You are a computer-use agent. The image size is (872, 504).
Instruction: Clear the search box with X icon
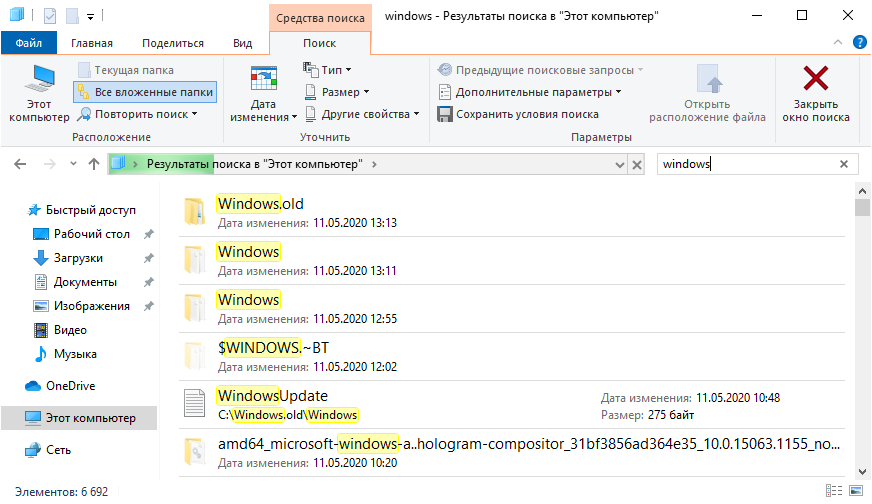tap(844, 164)
